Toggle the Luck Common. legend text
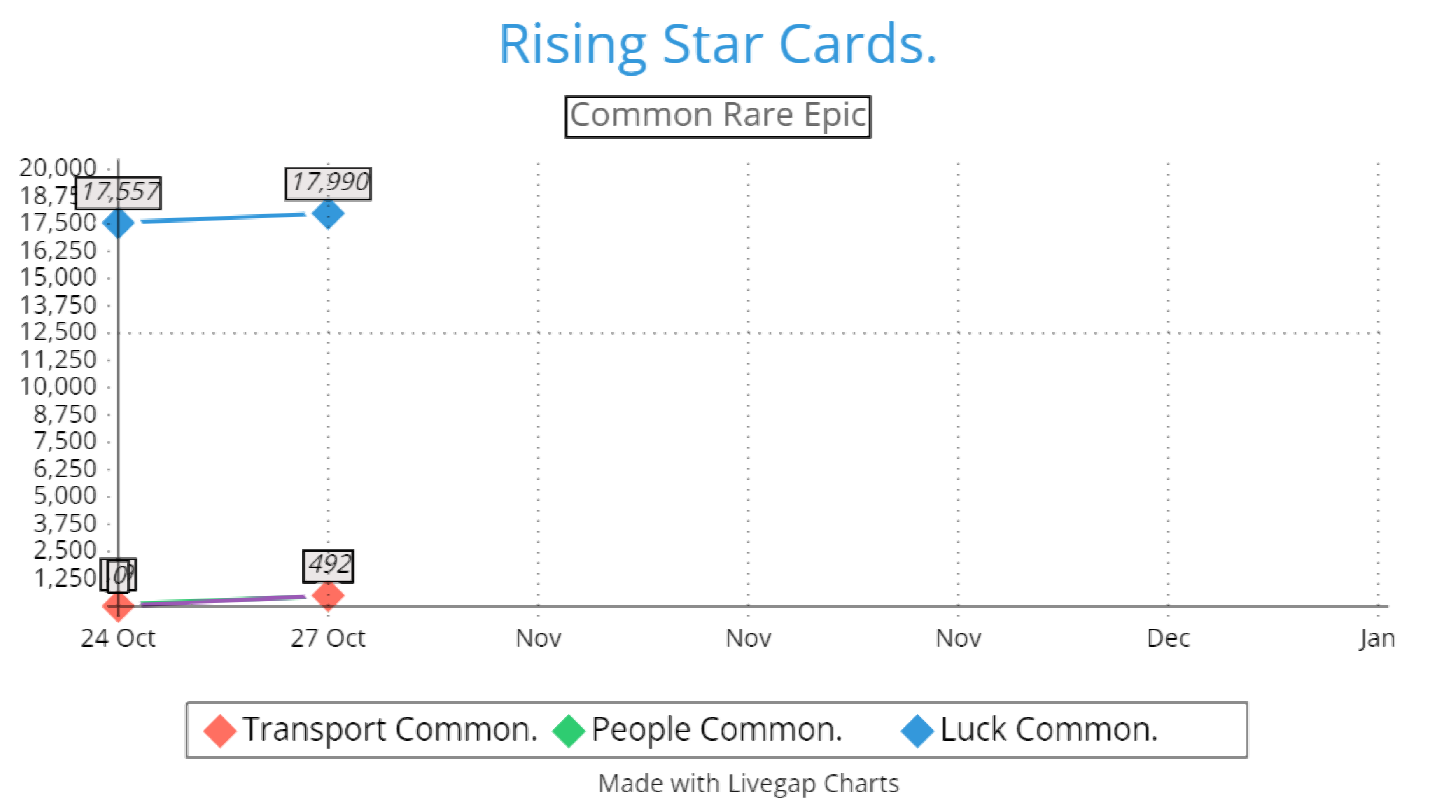 (x=1048, y=730)
